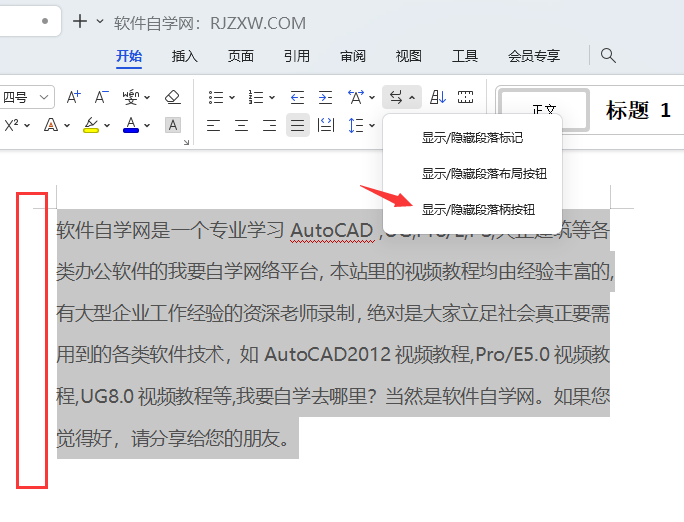
Task: Expand the highlight color dropdown
Action: [x=107, y=126]
